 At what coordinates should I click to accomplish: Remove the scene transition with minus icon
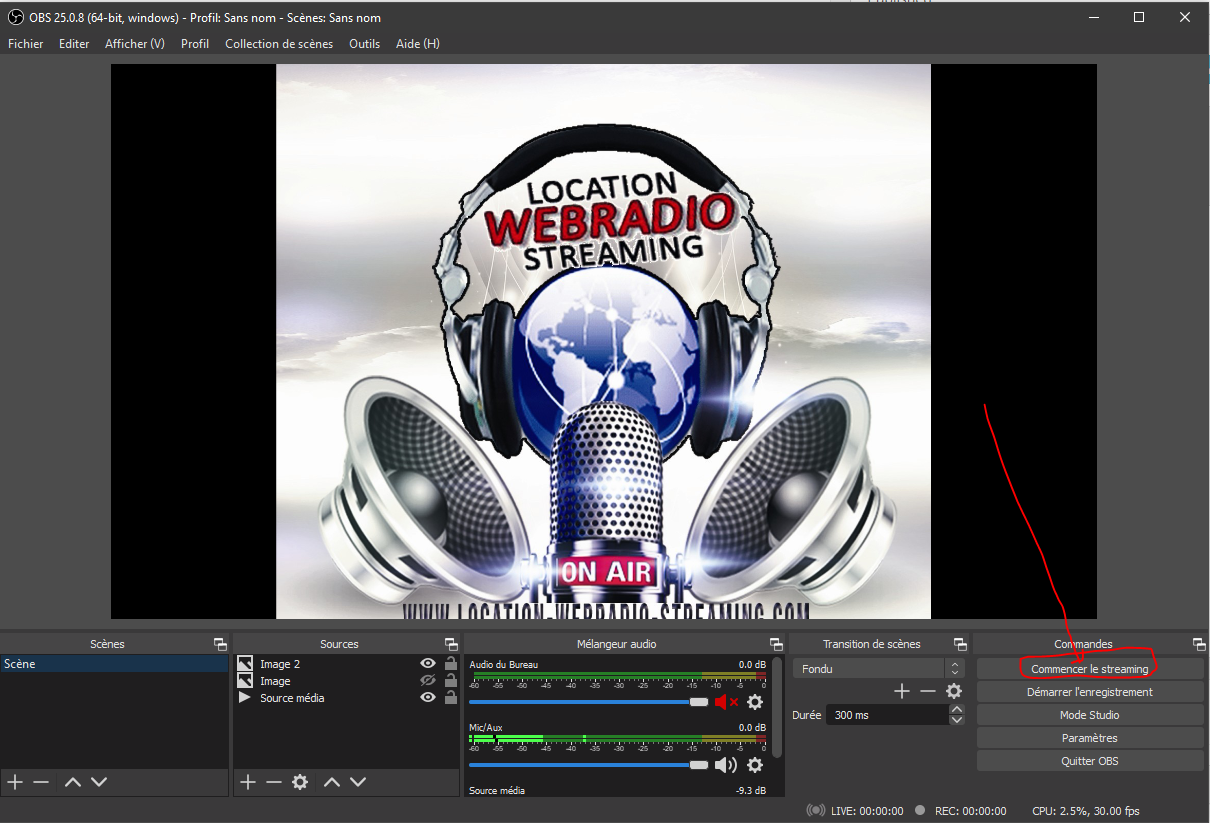[928, 691]
